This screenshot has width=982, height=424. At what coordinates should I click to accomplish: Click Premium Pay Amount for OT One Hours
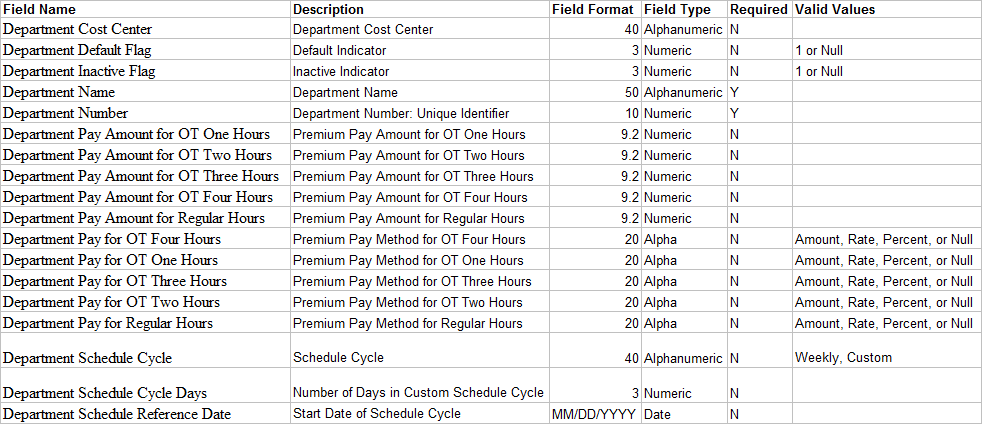(408, 135)
